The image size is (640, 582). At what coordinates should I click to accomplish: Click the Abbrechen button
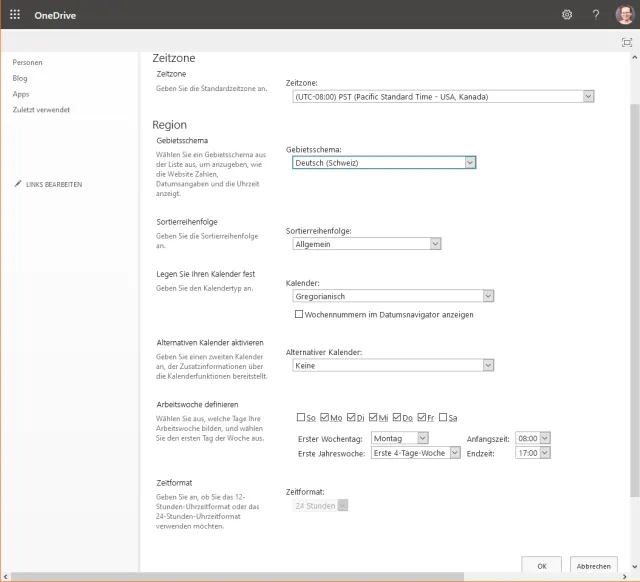[594, 565]
